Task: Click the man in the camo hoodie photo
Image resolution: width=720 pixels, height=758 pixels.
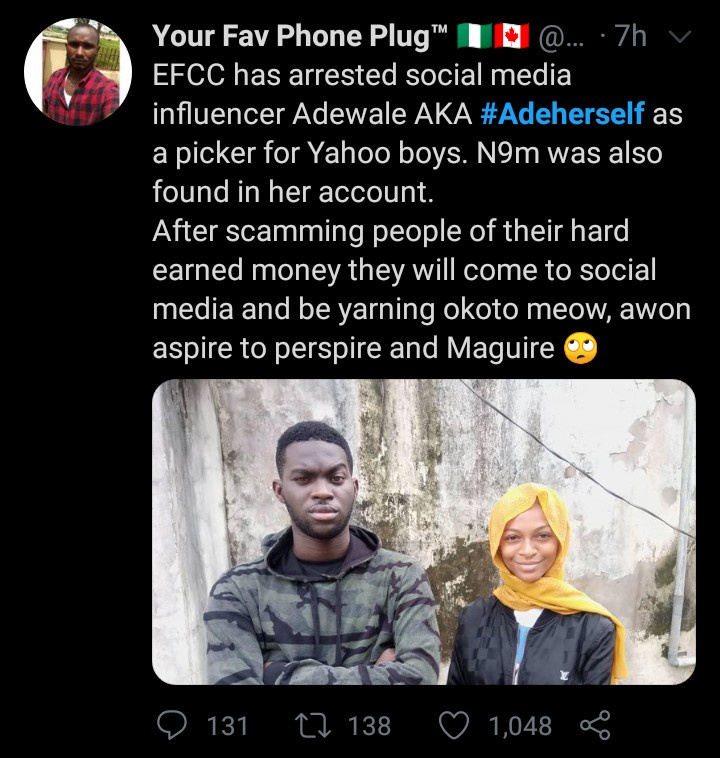Action: point(320,560)
